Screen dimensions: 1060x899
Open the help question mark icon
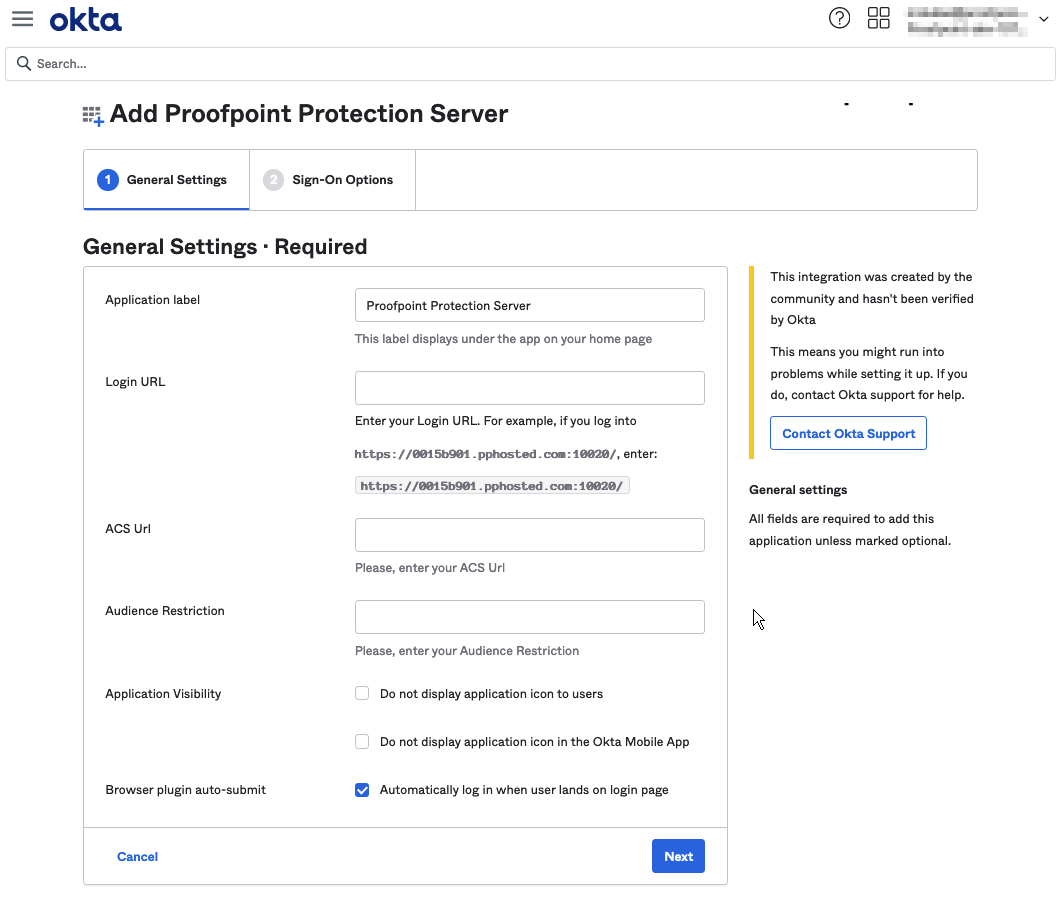[x=839, y=18]
